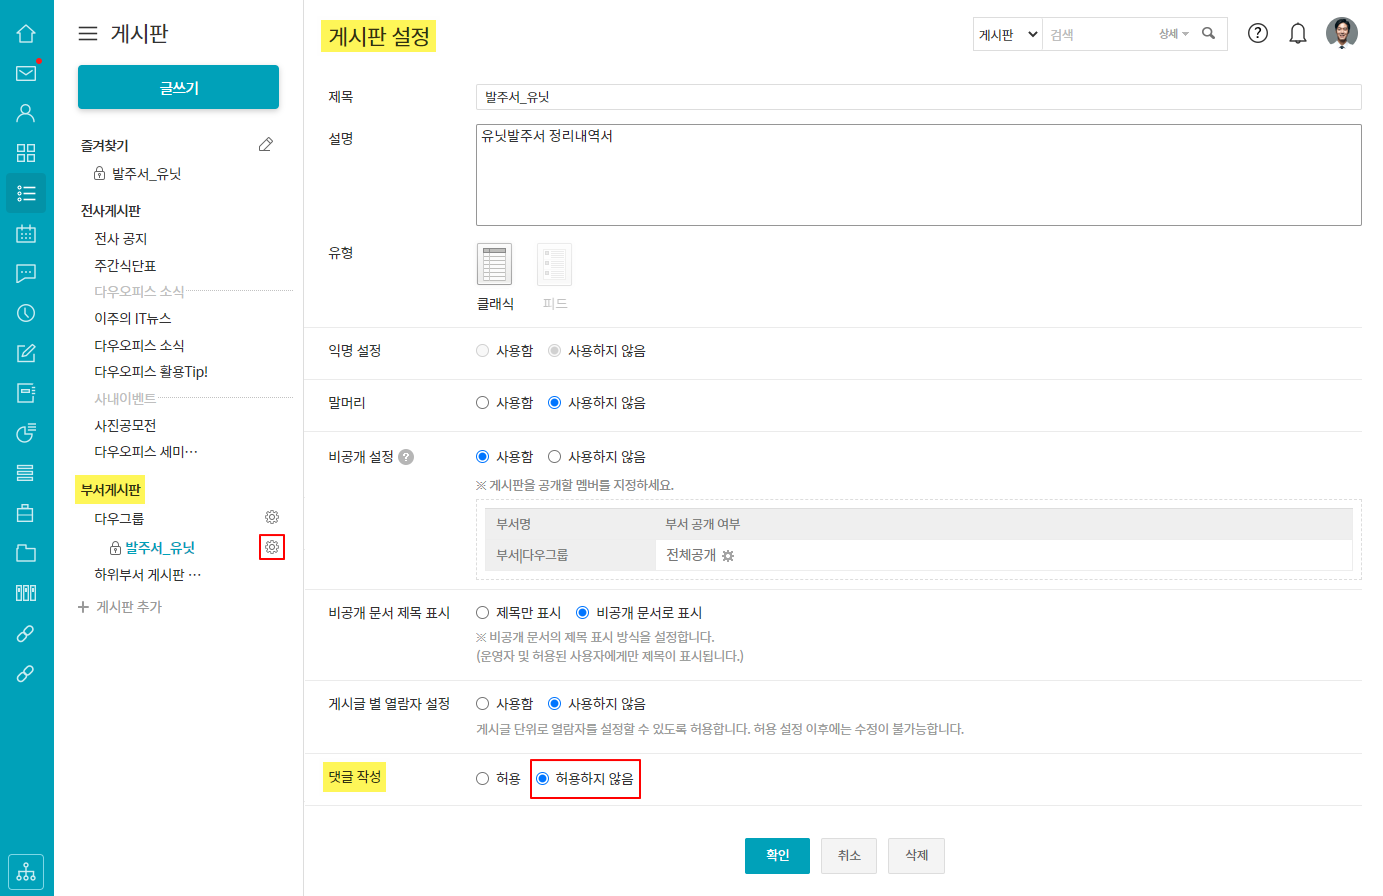This screenshot has width=1383, height=896.
Task: Click the edit pencil next to 즐겨찾기
Action: [x=265, y=145]
